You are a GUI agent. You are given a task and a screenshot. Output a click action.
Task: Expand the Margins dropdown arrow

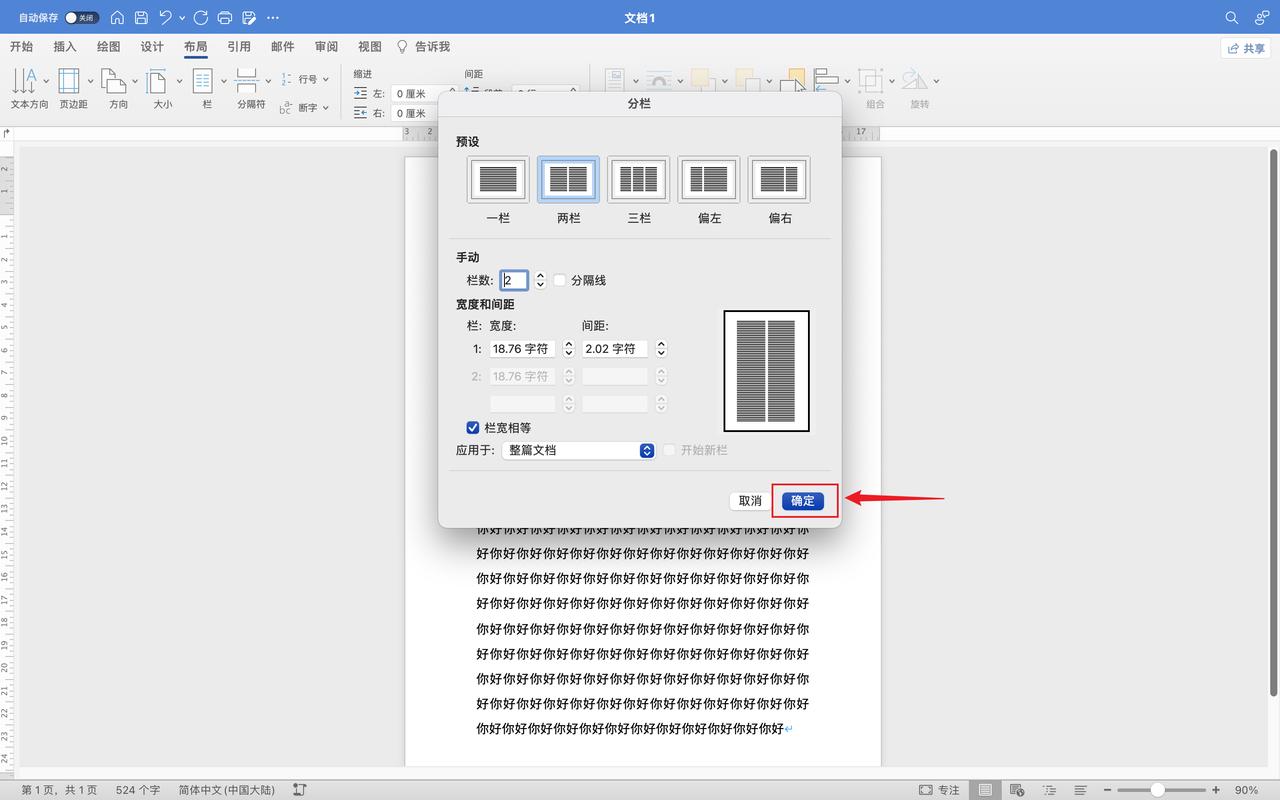tap(89, 80)
